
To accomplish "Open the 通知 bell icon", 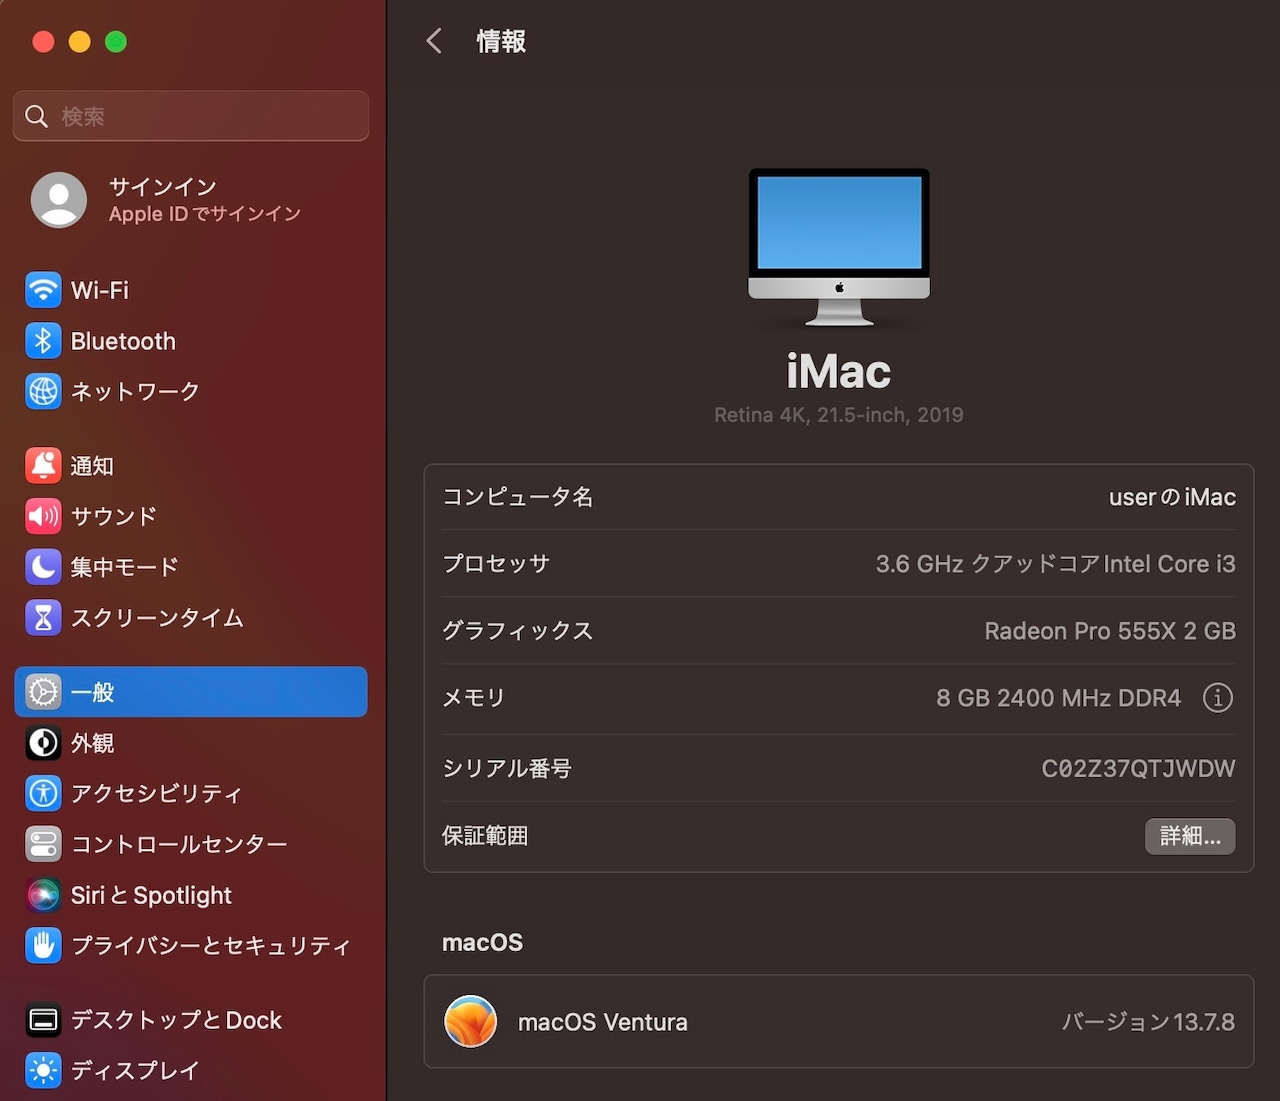I will point(43,466).
